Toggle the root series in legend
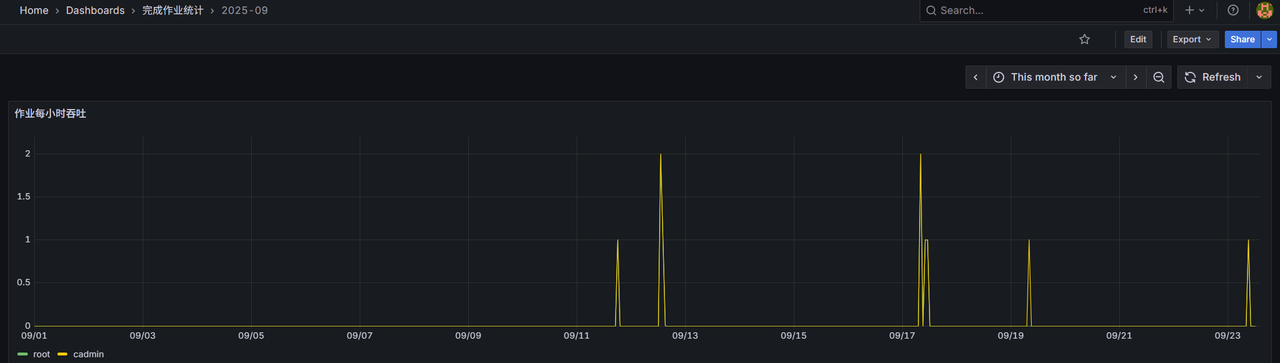This screenshot has width=1280, height=363. (41, 354)
